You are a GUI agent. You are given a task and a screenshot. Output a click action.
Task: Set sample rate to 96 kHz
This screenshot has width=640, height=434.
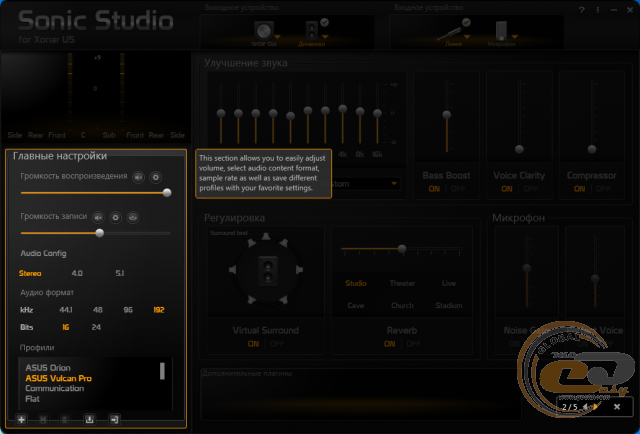[128, 310]
